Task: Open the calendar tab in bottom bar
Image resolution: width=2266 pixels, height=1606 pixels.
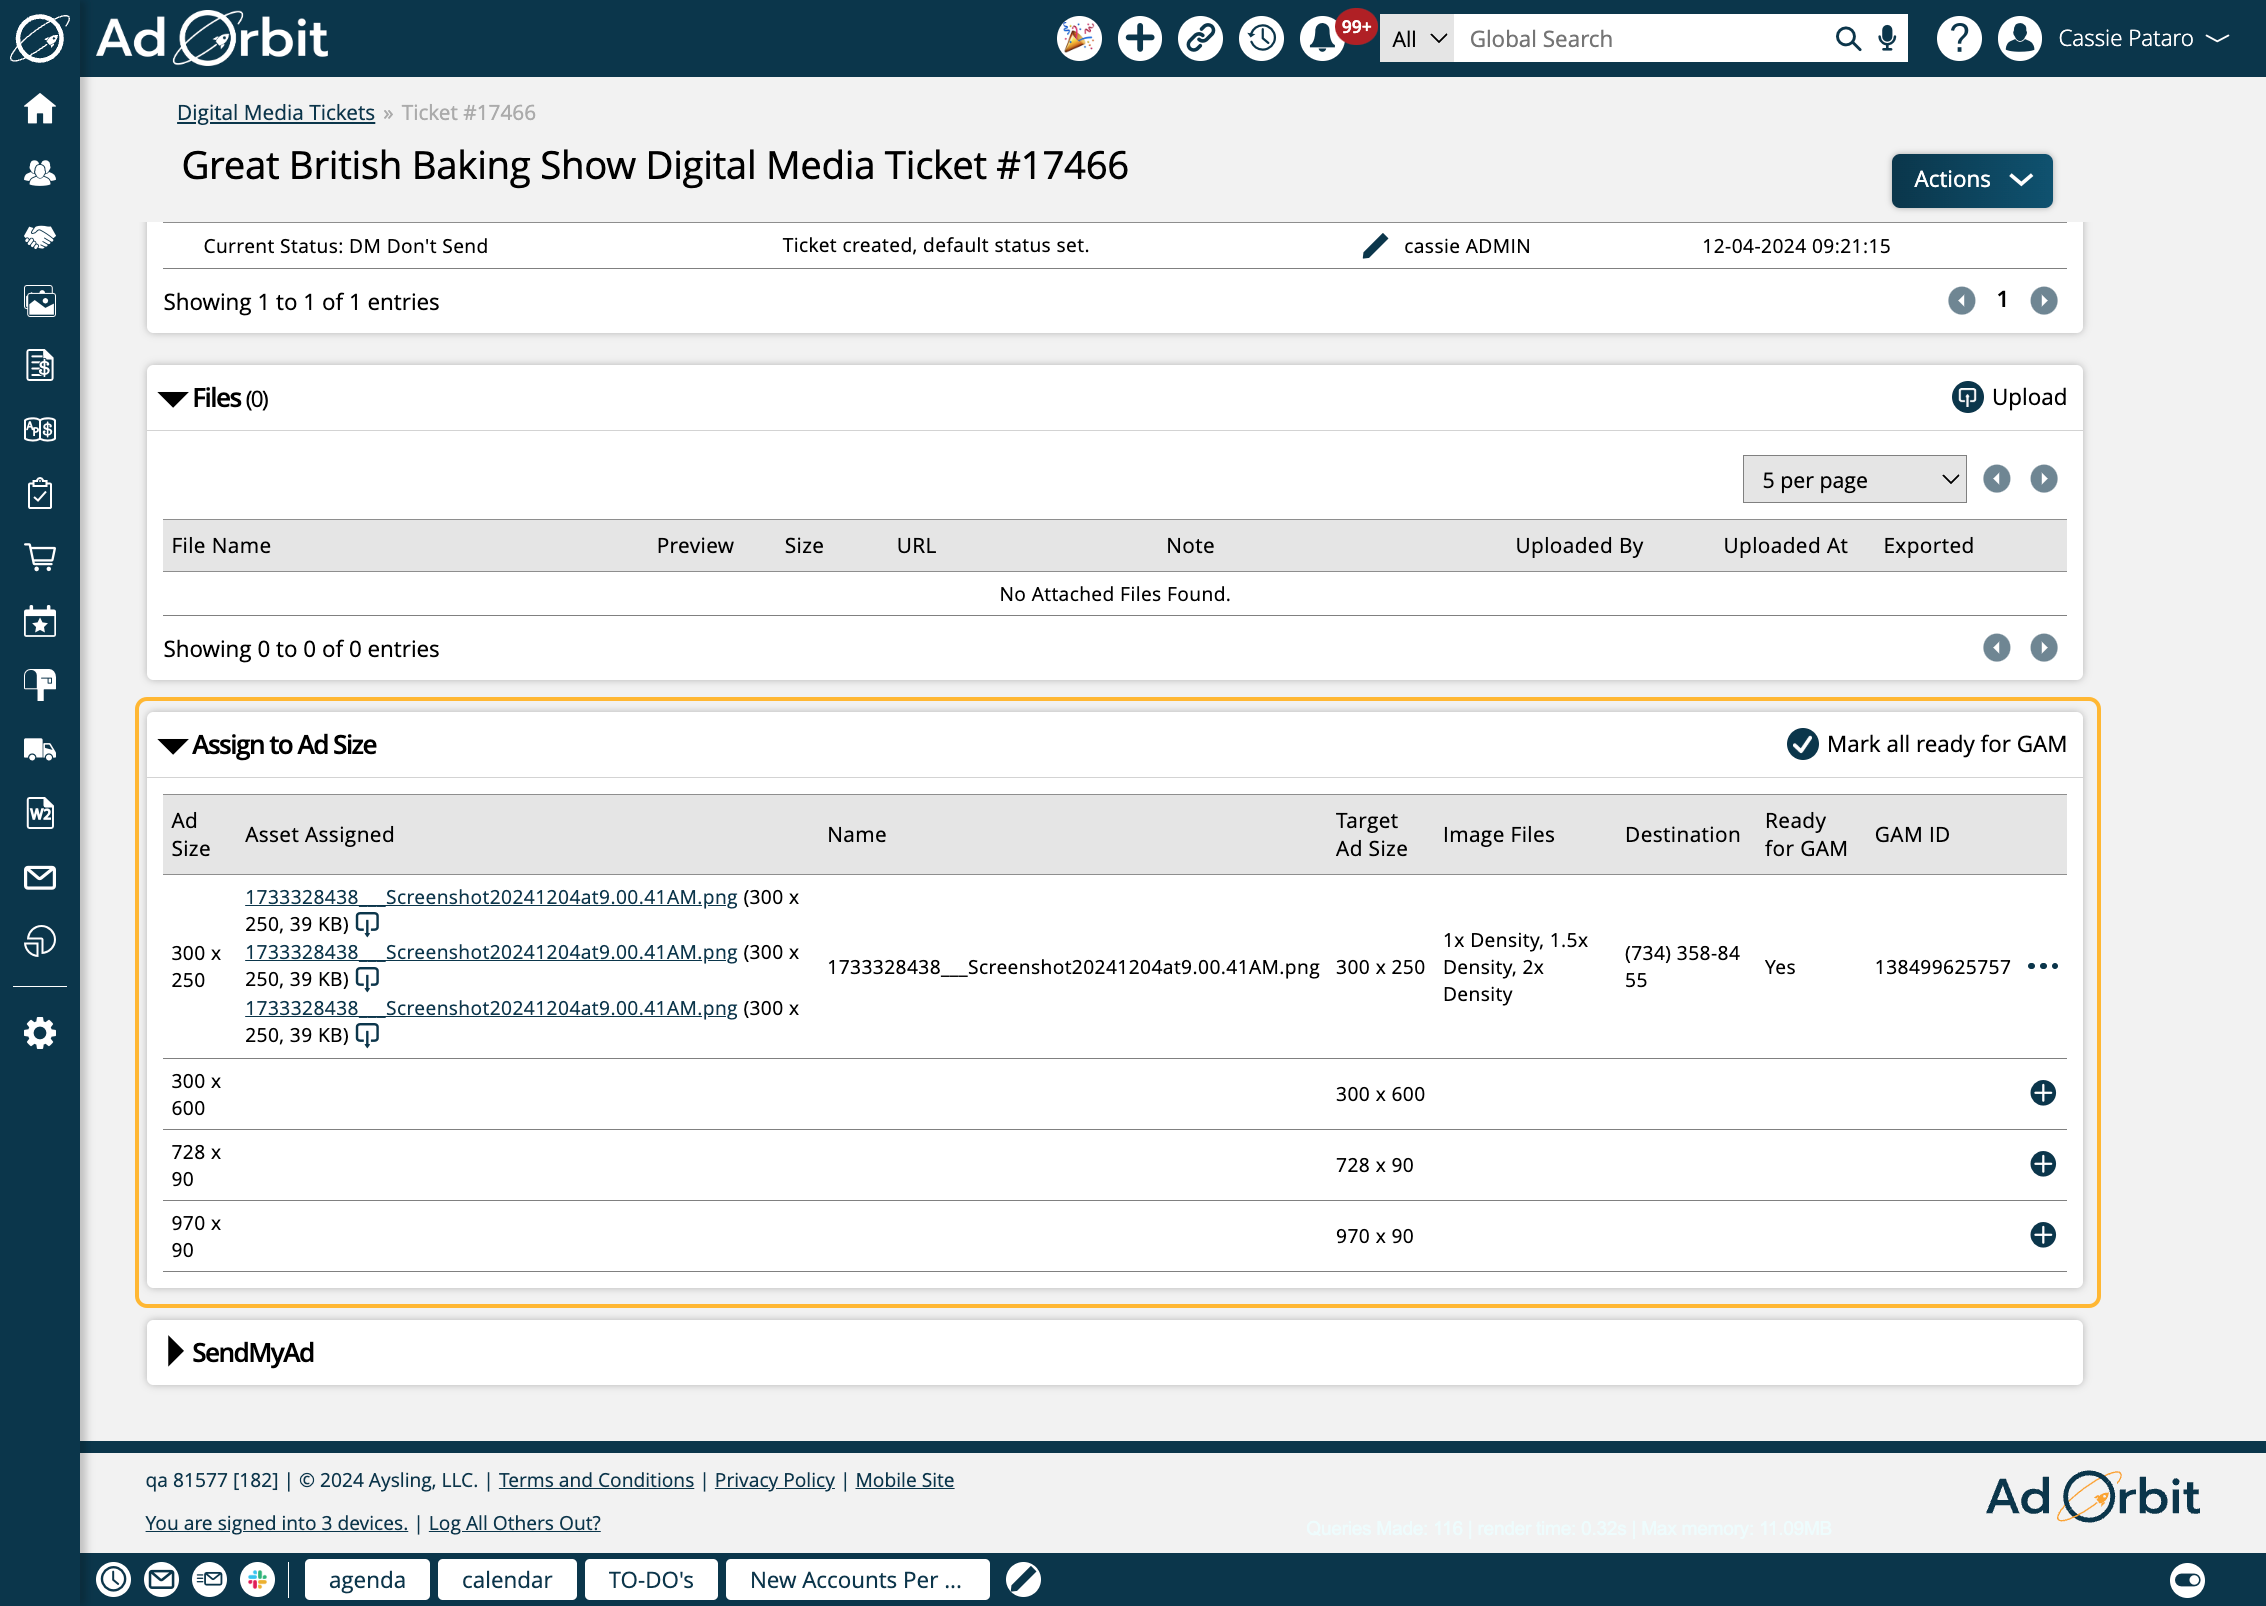Action: [507, 1580]
